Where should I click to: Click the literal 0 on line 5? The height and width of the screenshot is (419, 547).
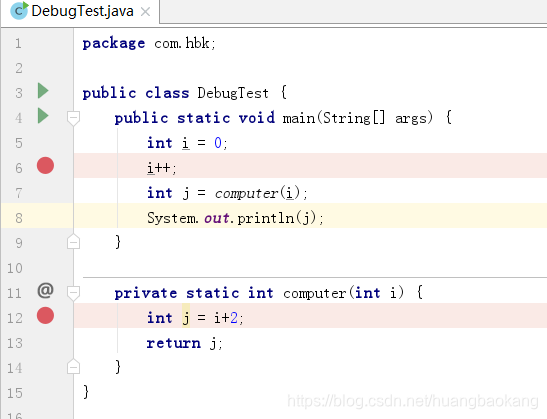(218, 143)
